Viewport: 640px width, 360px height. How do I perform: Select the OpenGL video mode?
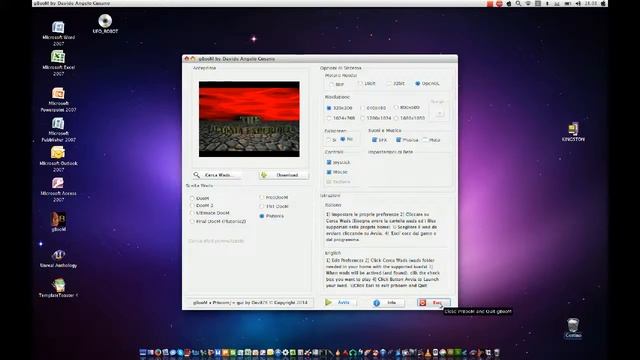(x=418, y=83)
